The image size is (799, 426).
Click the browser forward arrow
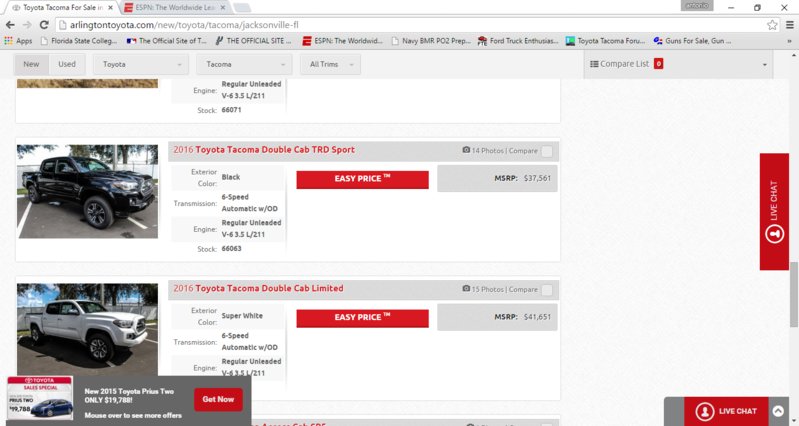(x=27, y=25)
